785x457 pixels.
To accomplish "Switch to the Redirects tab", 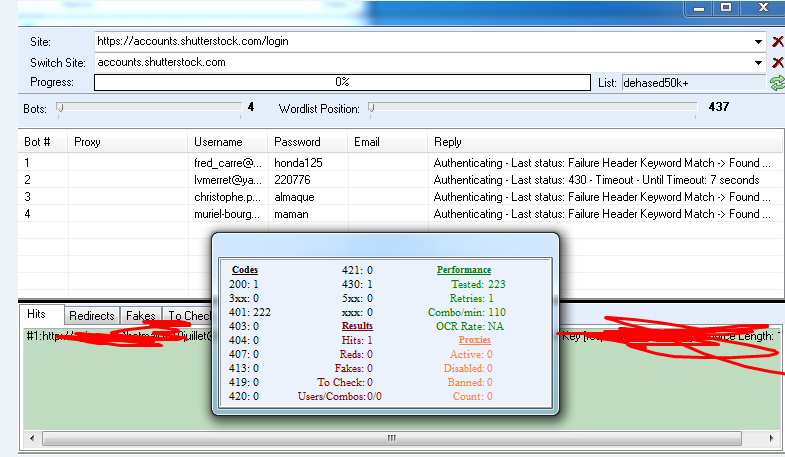I will [x=92, y=316].
